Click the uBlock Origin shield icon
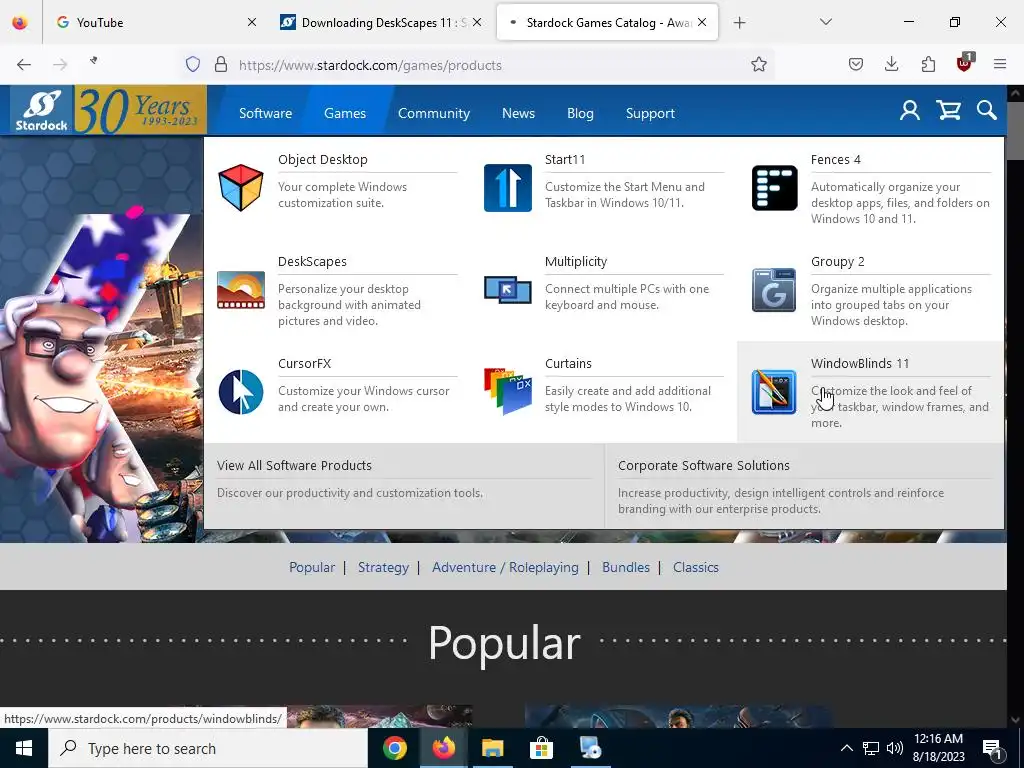This screenshot has height=768, width=1024. tap(965, 63)
